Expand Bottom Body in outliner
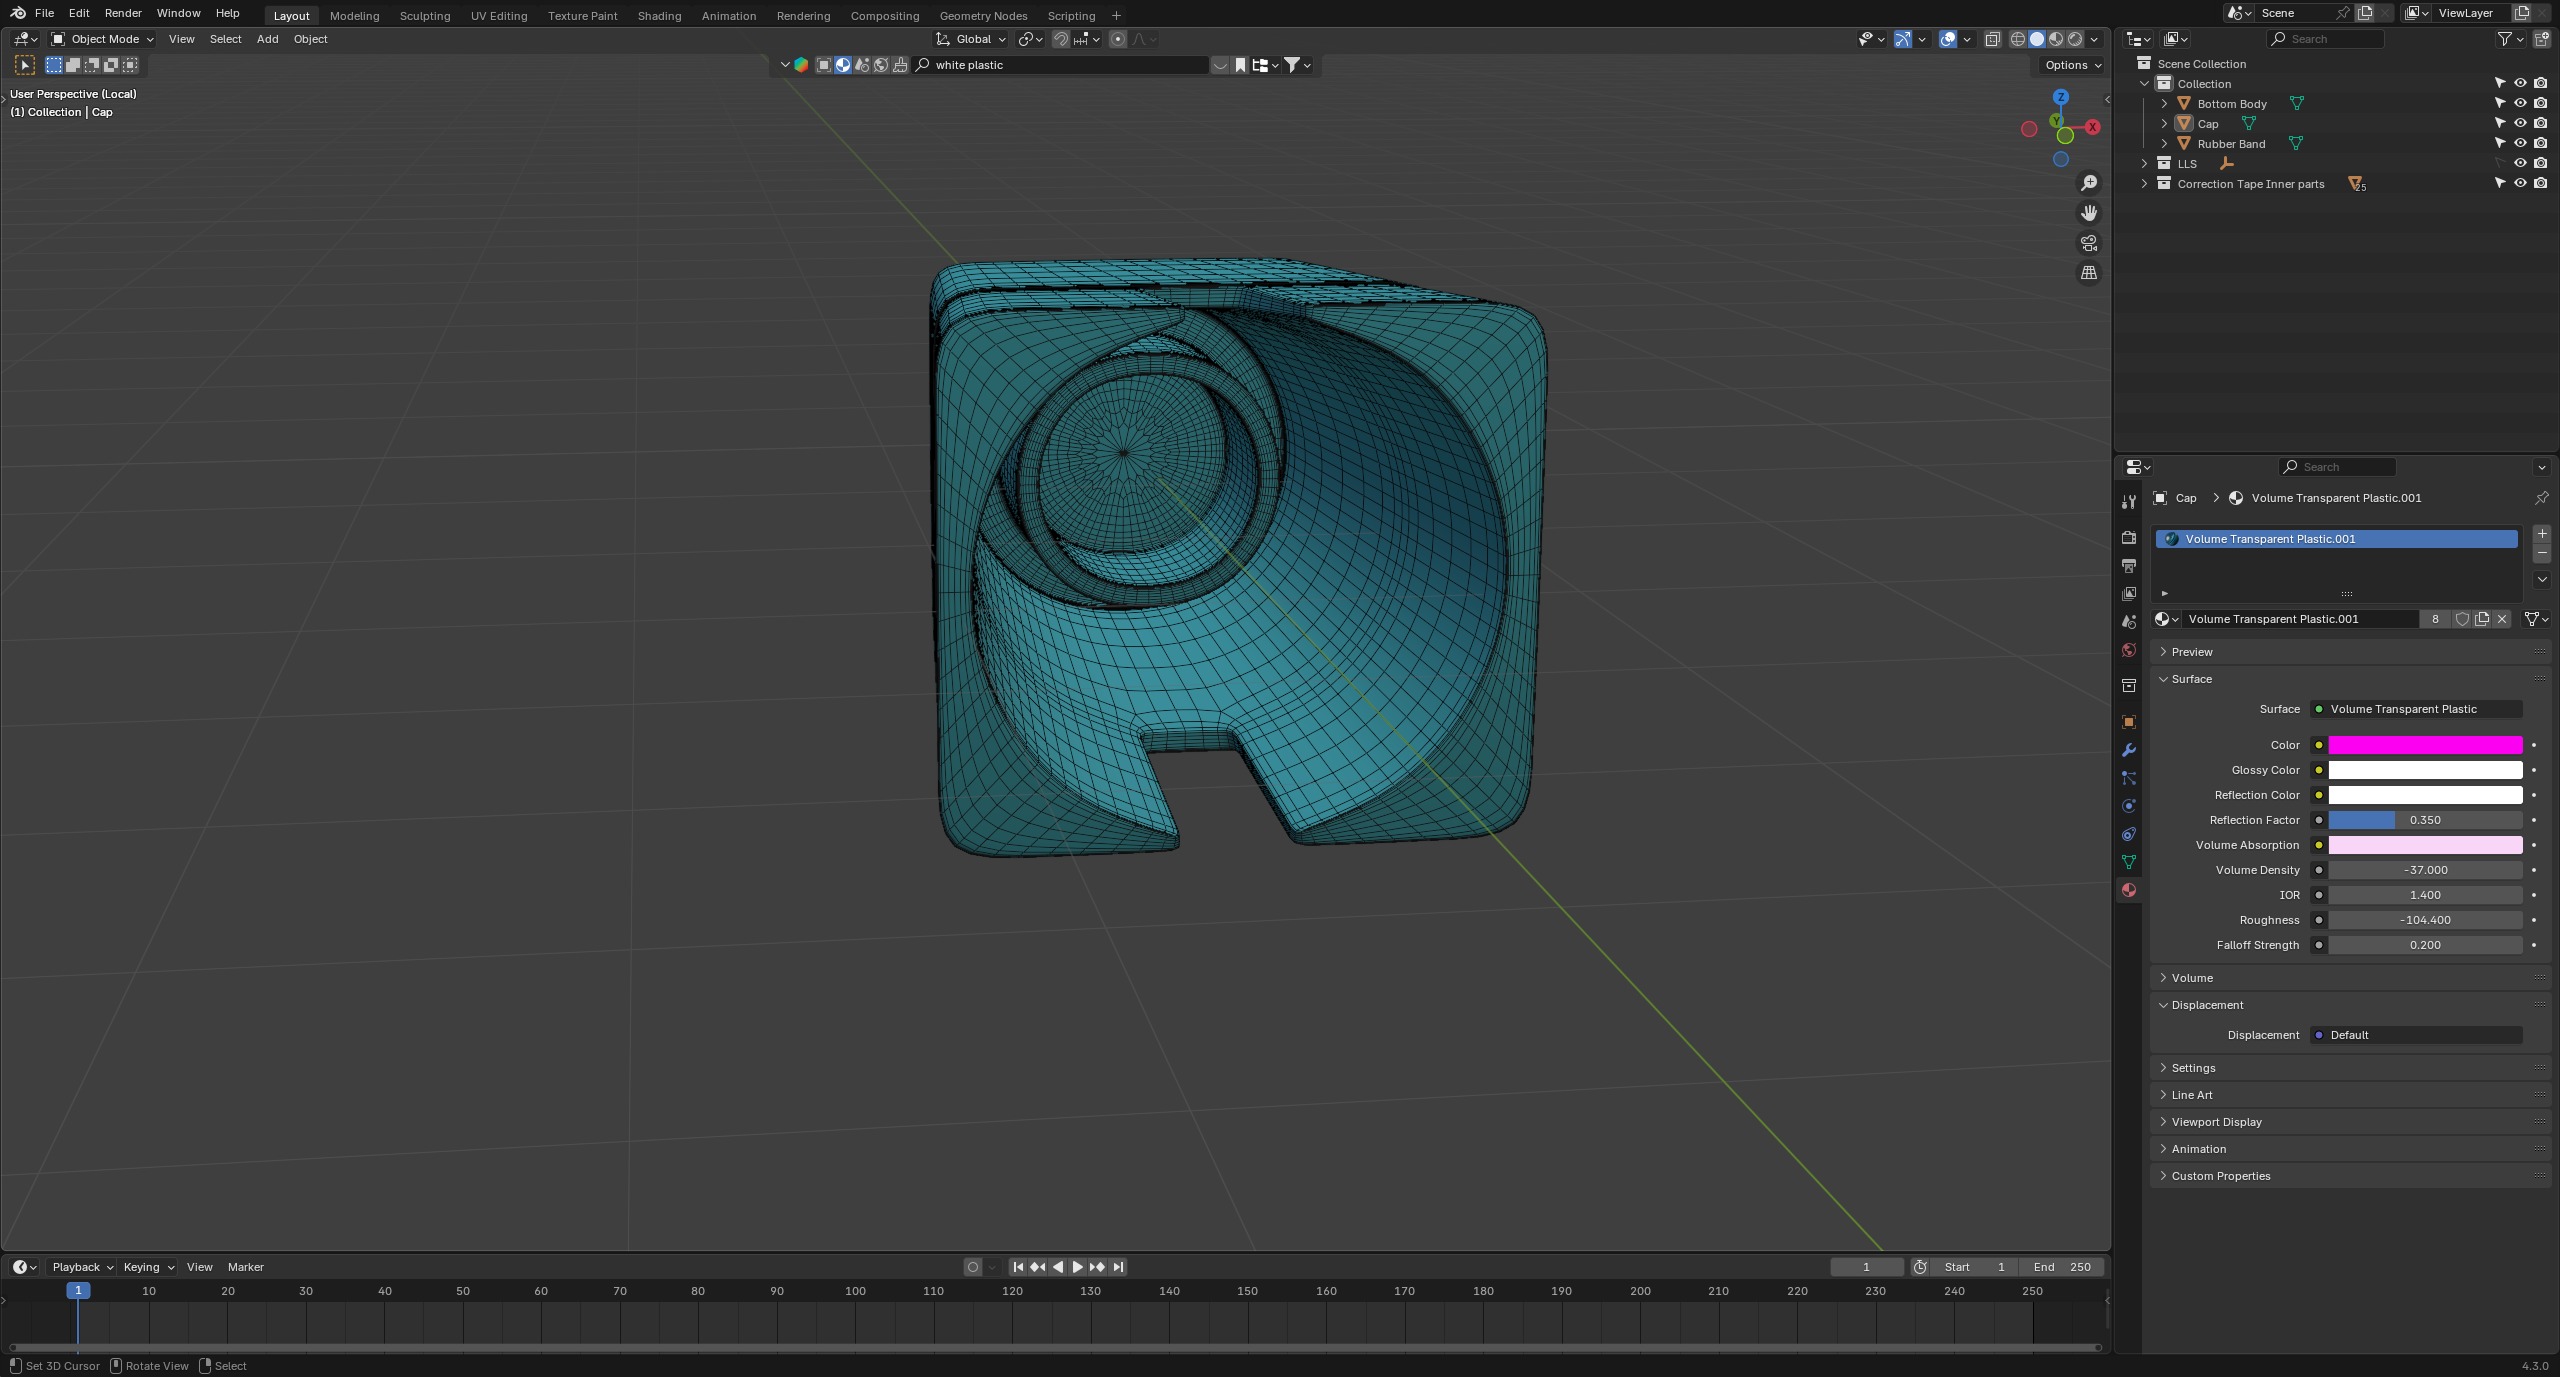 pos(2164,104)
